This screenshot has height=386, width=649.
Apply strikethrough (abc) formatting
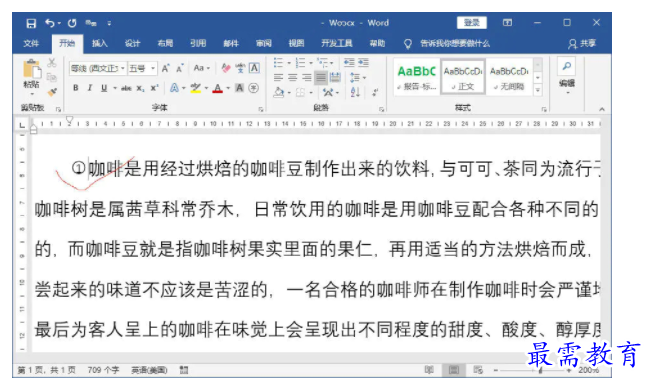coord(126,88)
